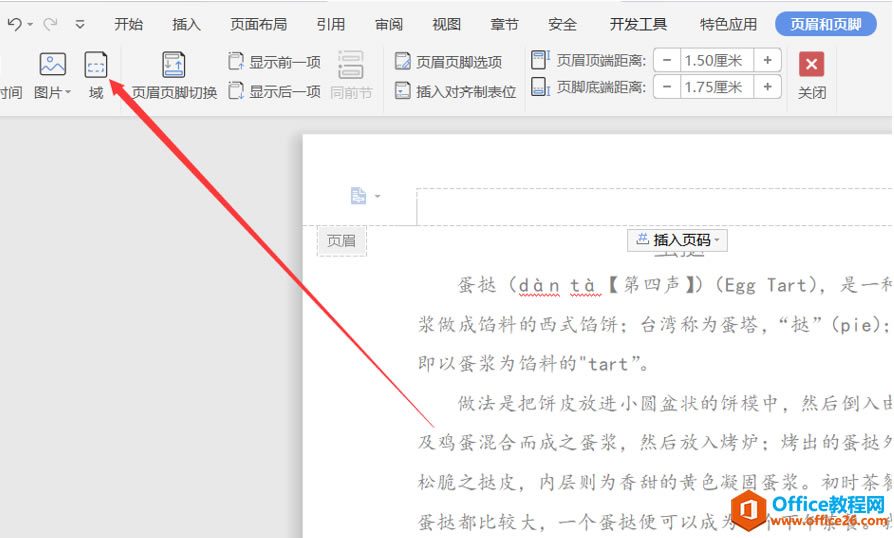The height and width of the screenshot is (538, 894).
Task: Increase 页脚底端距离 with plus button
Action: [x=767, y=87]
